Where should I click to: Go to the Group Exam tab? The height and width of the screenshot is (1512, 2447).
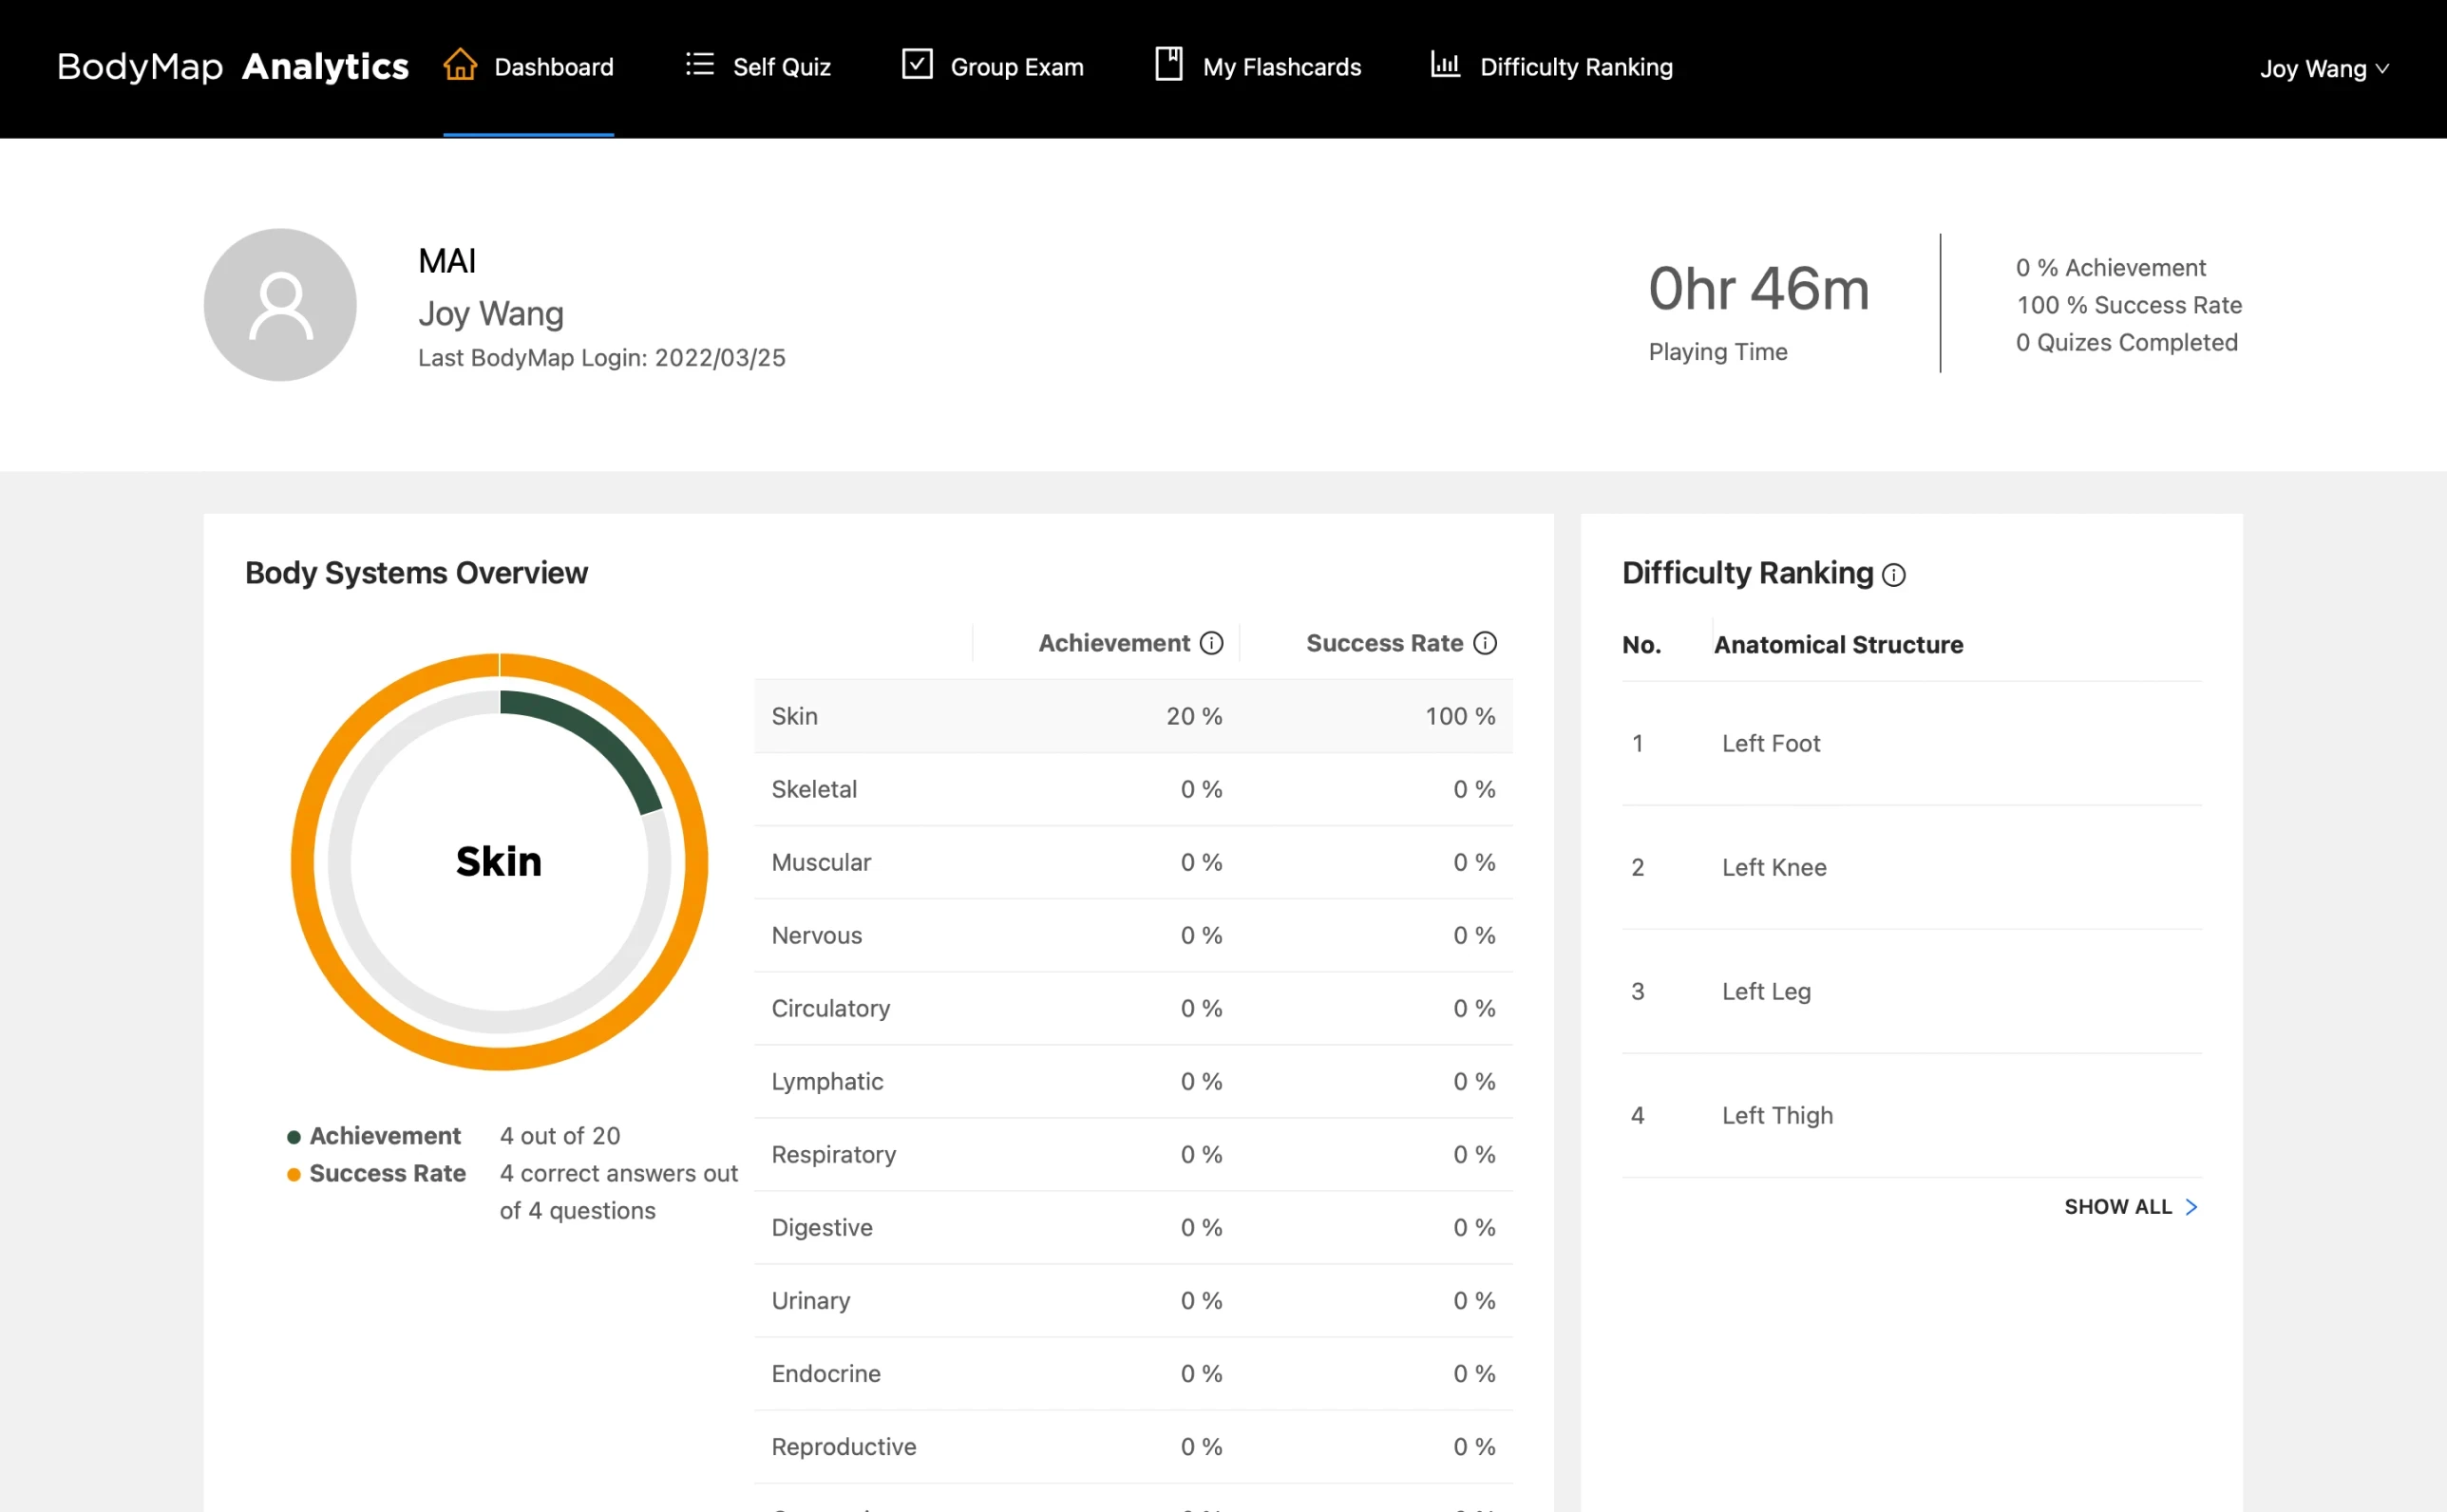click(x=992, y=67)
